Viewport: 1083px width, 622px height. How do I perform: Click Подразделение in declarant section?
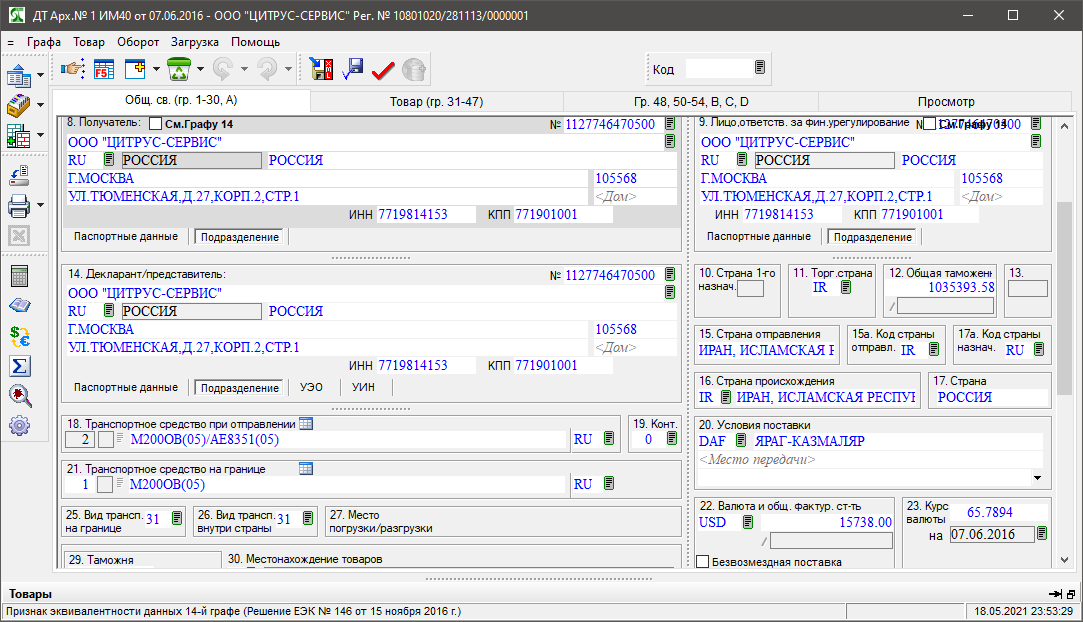pos(240,388)
